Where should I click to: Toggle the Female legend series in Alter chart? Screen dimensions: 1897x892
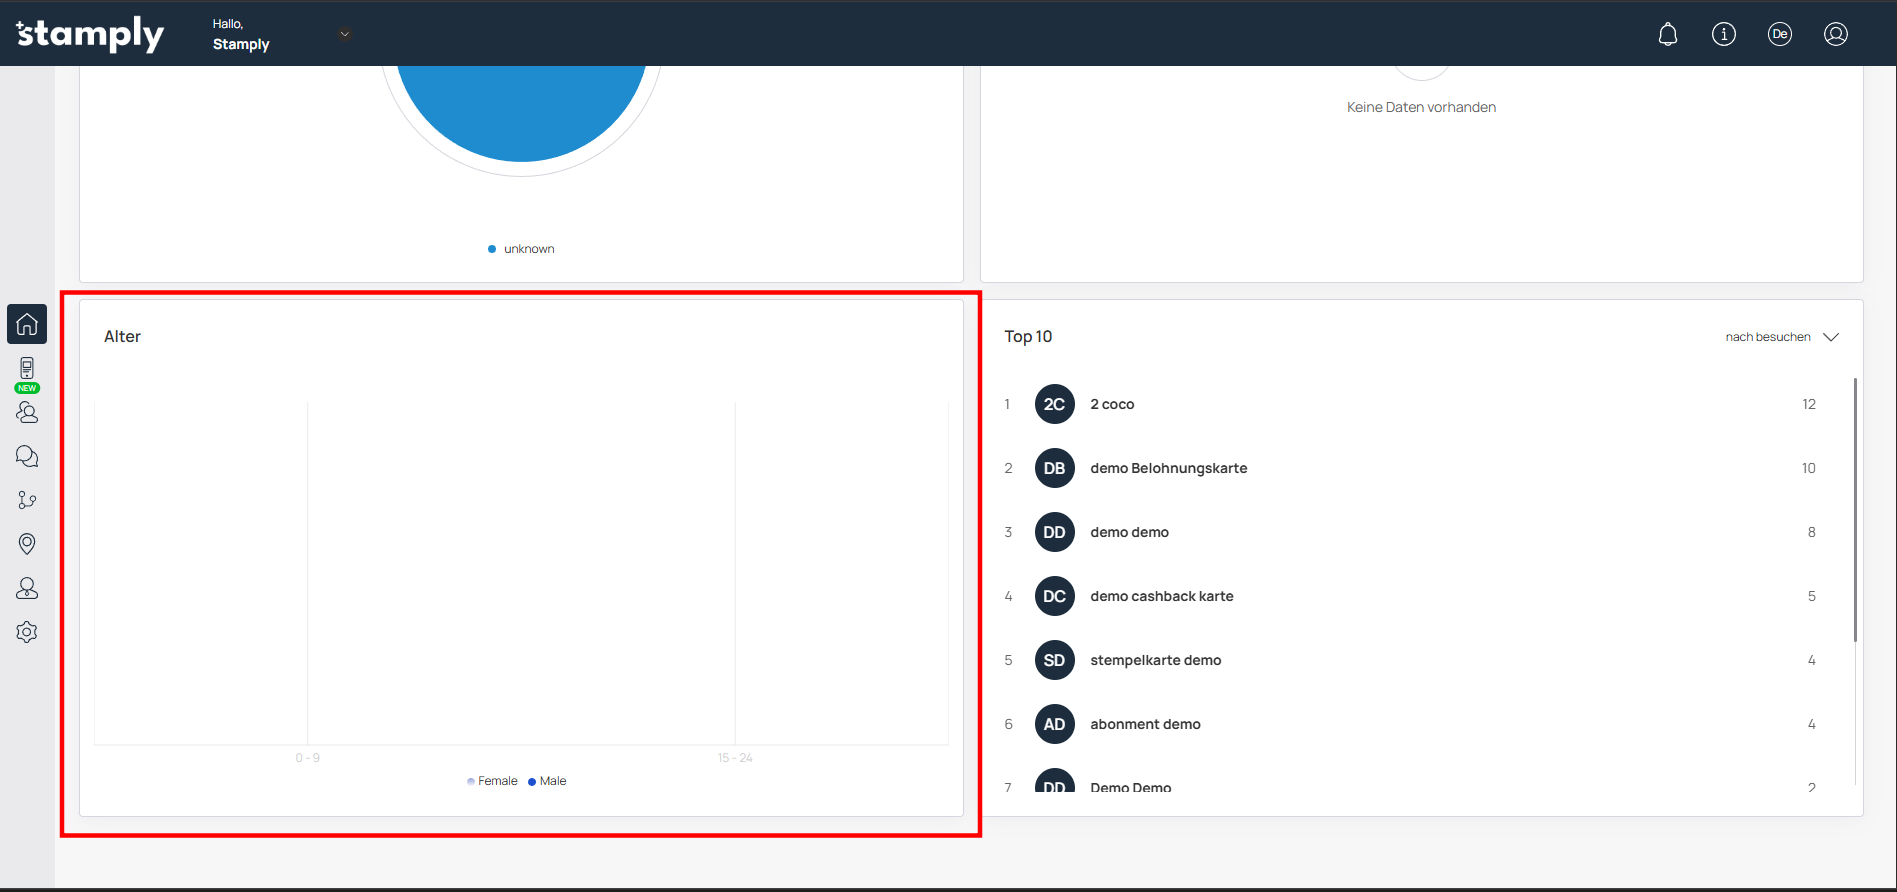[492, 781]
